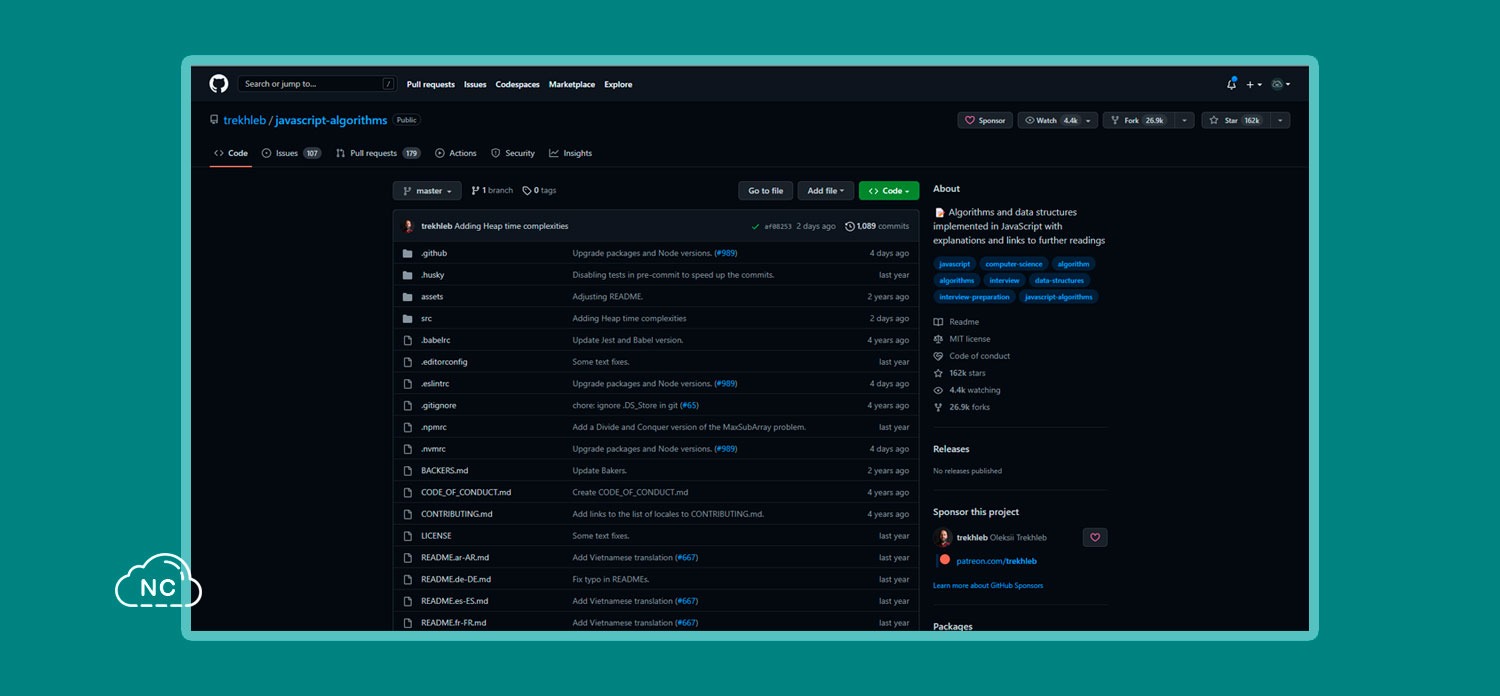Click the LICENSE file icon
The width and height of the screenshot is (1500, 696).
pos(407,536)
